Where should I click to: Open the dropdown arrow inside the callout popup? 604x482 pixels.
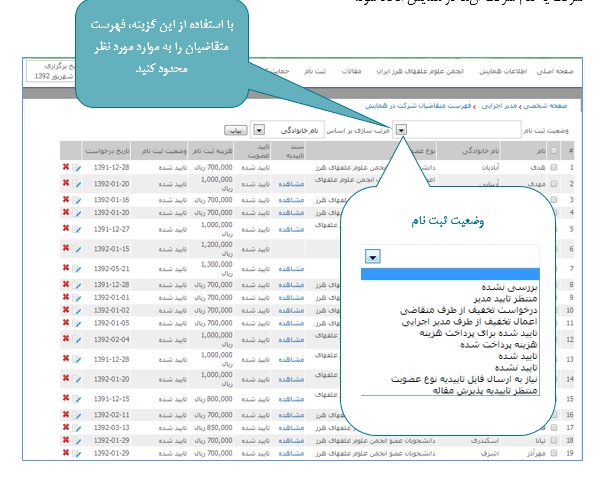[x=372, y=257]
